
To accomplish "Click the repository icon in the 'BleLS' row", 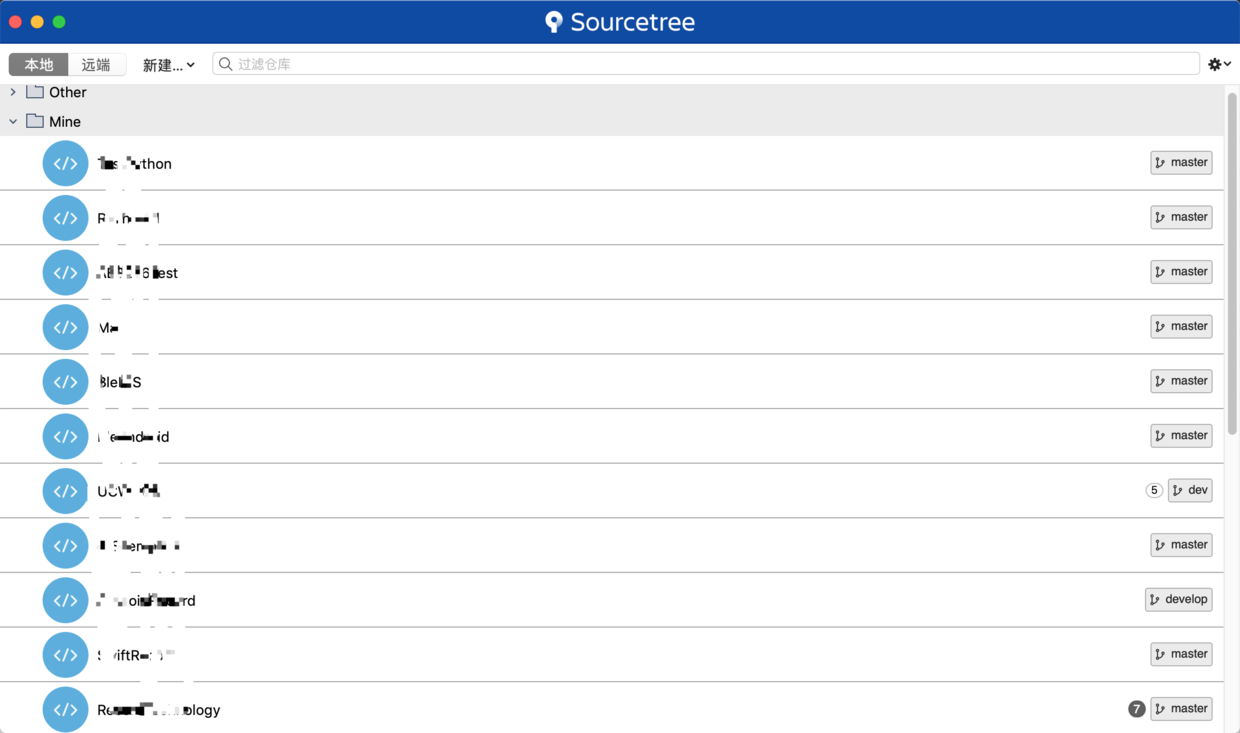I will click(65, 382).
